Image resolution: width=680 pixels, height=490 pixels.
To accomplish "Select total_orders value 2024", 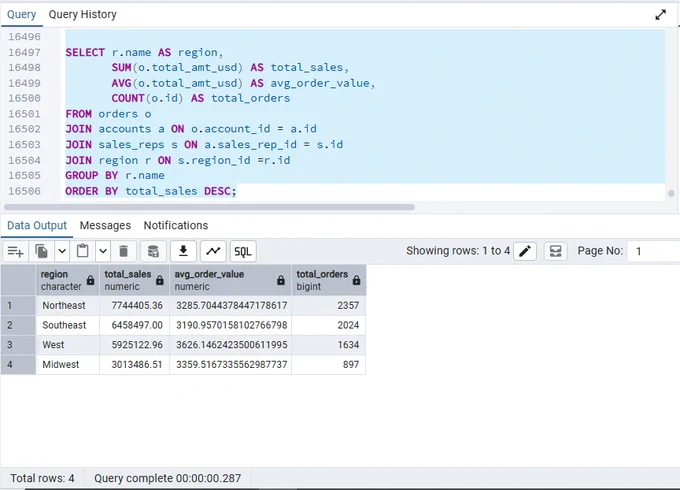I will click(x=329, y=325).
